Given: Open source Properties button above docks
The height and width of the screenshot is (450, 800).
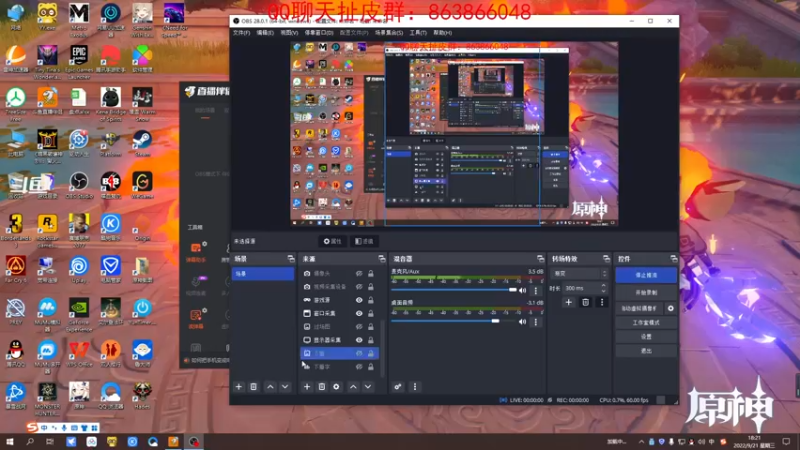Looking at the screenshot, I should 332,241.
